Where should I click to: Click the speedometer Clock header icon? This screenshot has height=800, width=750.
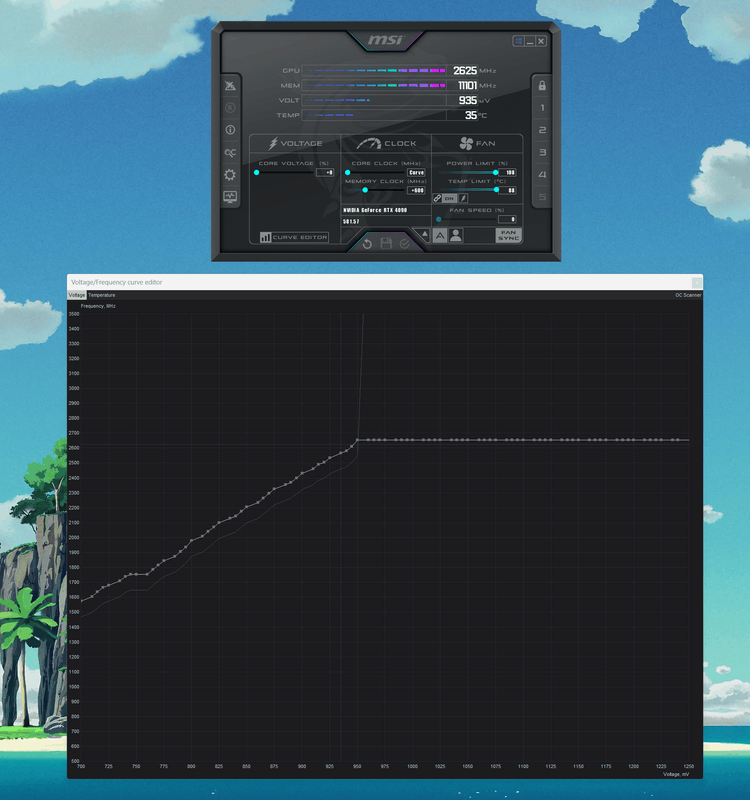click(368, 143)
